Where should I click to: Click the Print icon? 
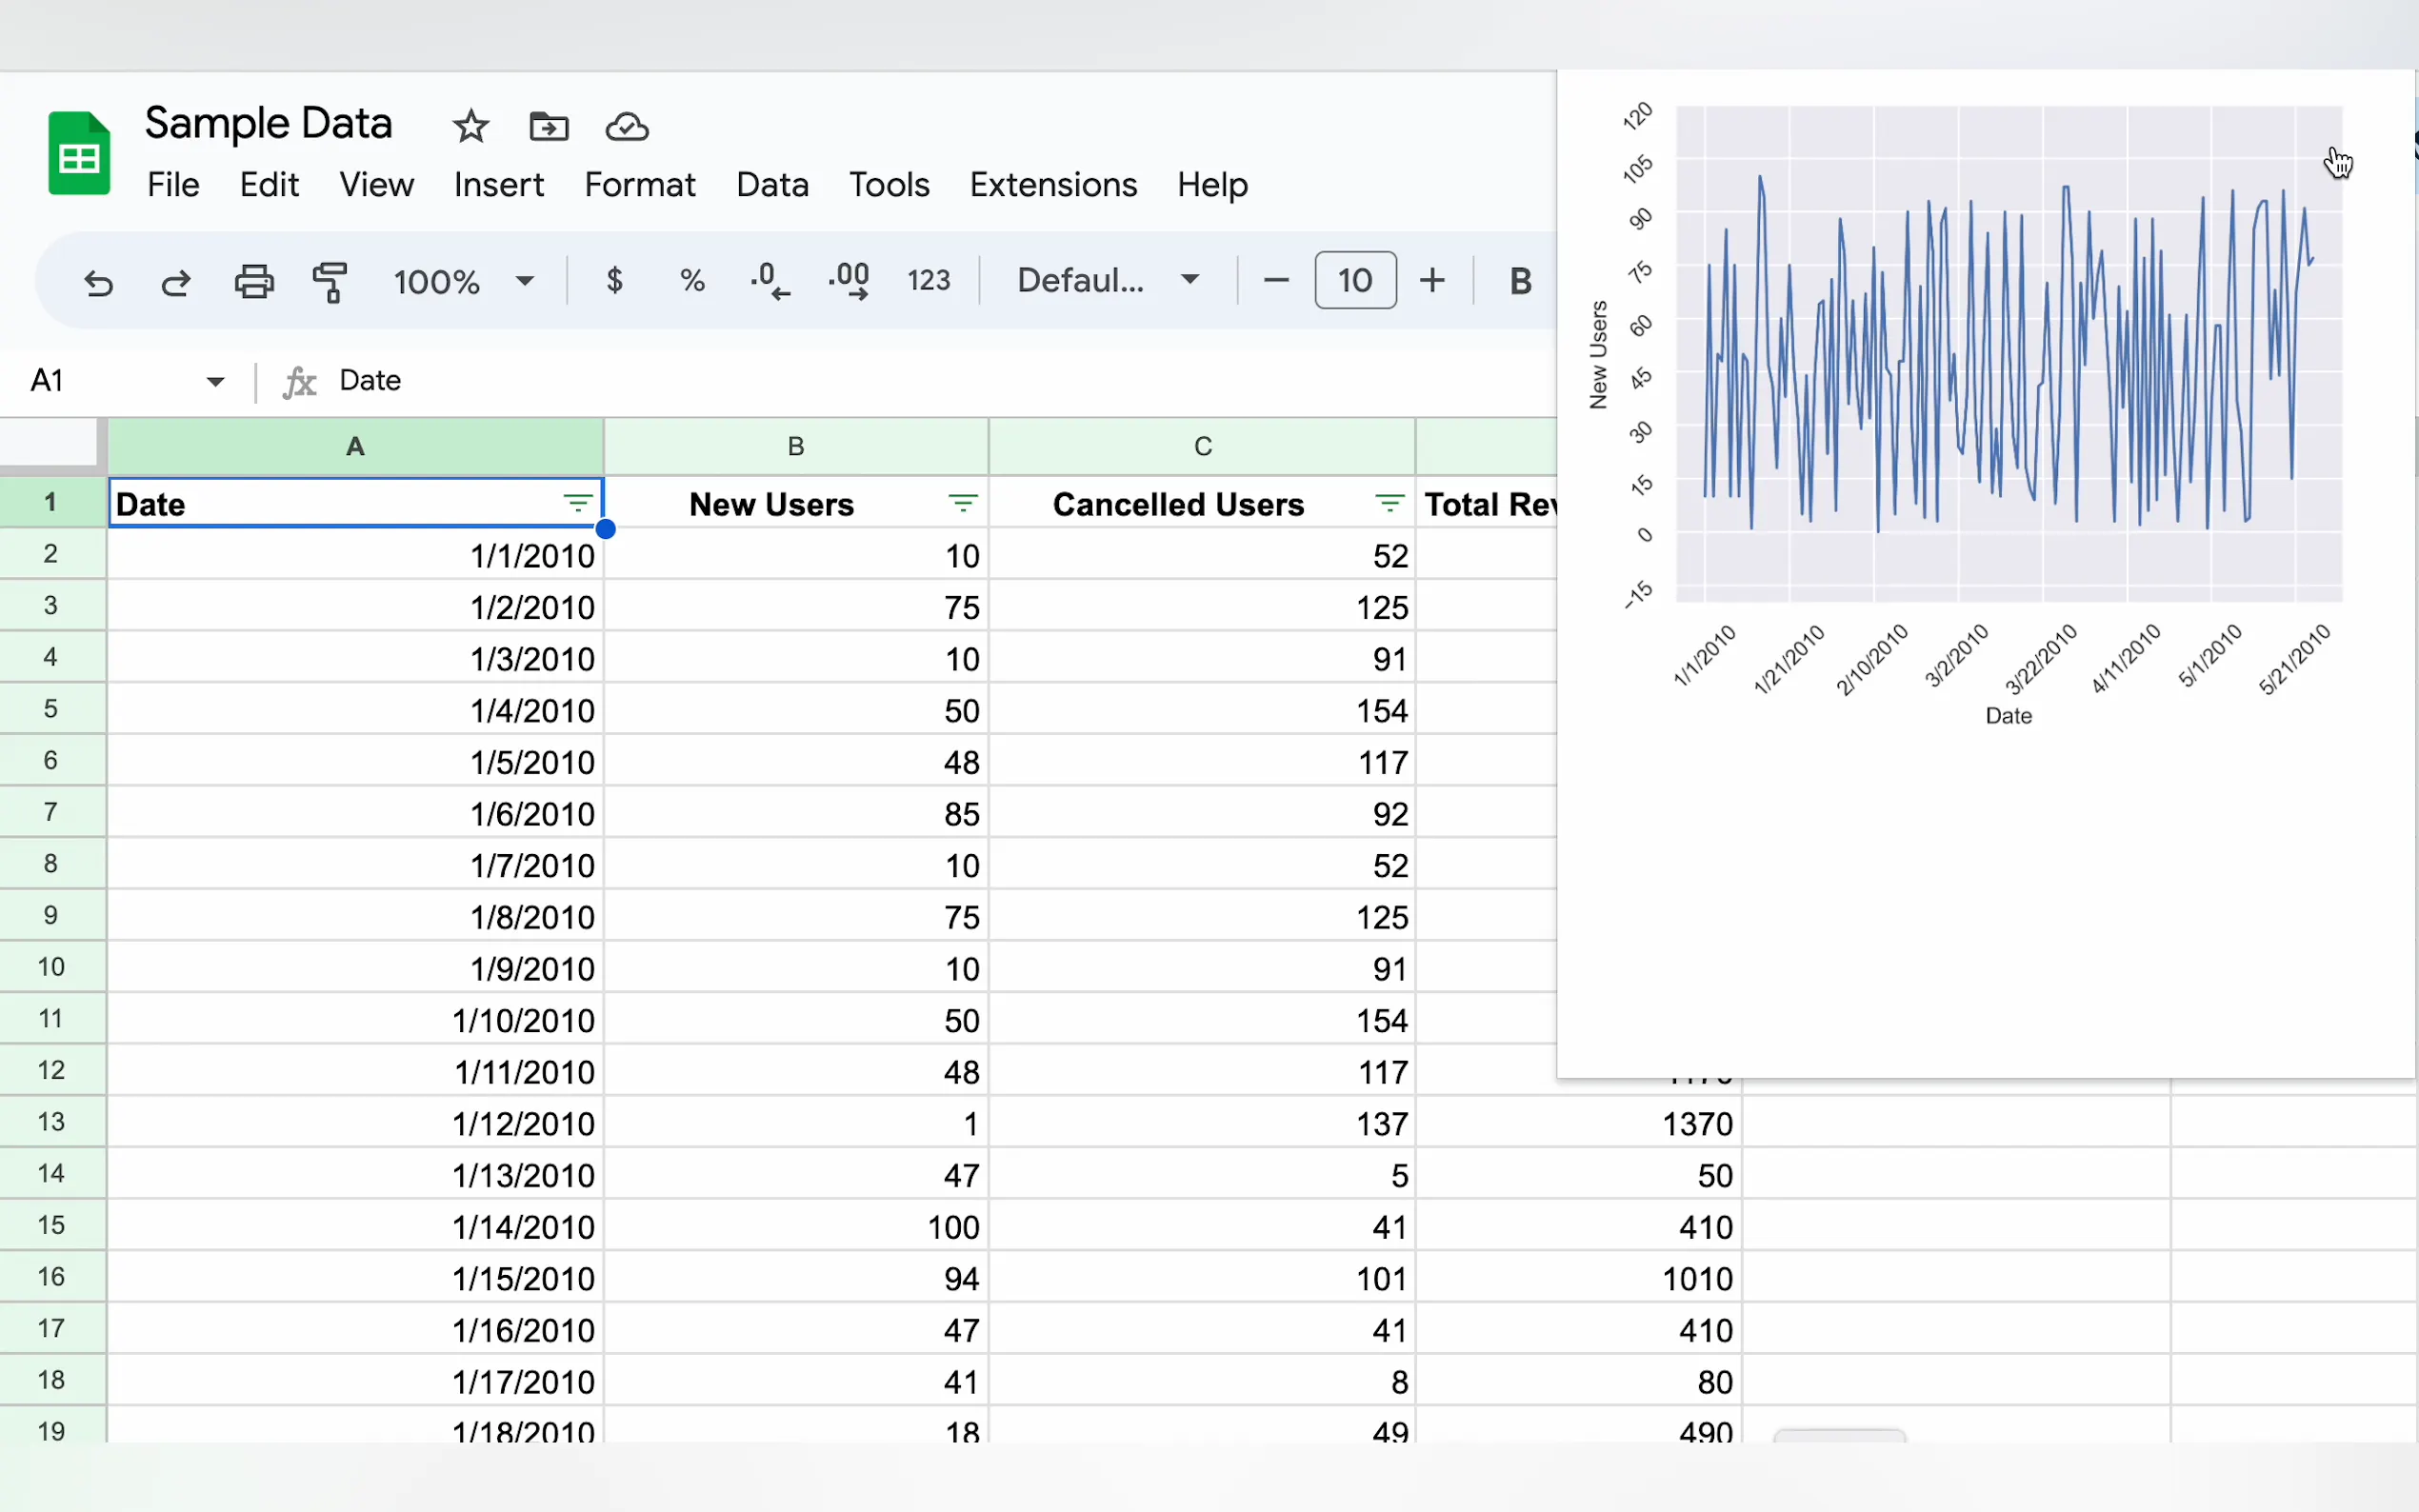pyautogui.click(x=254, y=282)
